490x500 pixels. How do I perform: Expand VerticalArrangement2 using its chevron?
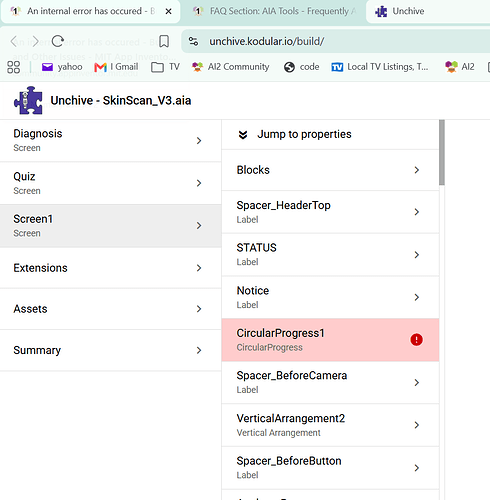(417, 425)
